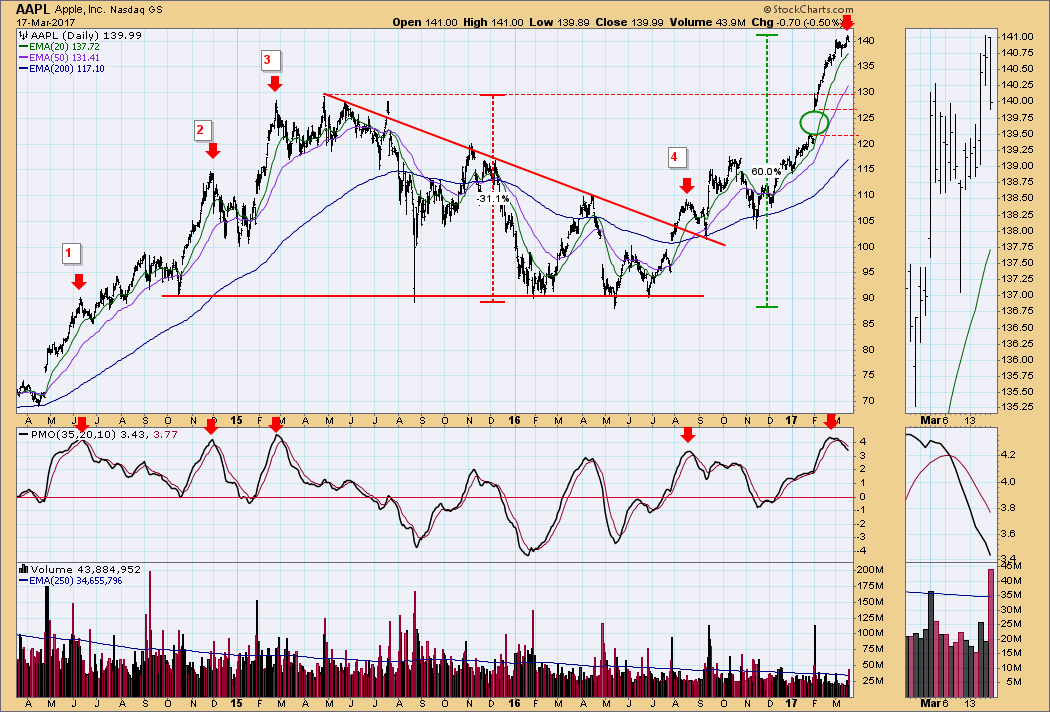Select the EMA(50) 131.41 legend text
Image resolution: width=1050 pixels, height=712 pixels.
tap(64, 58)
